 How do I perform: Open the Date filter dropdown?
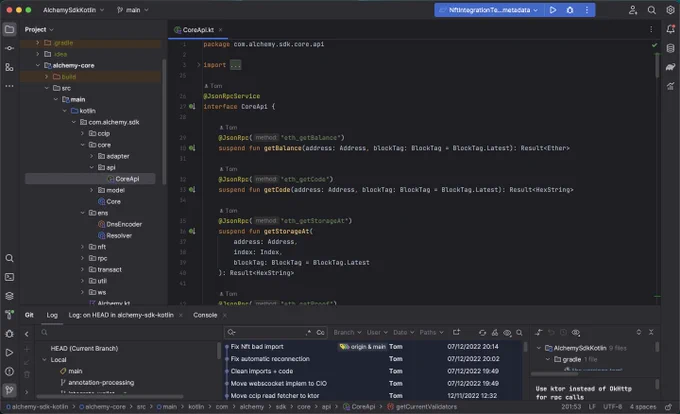point(403,333)
